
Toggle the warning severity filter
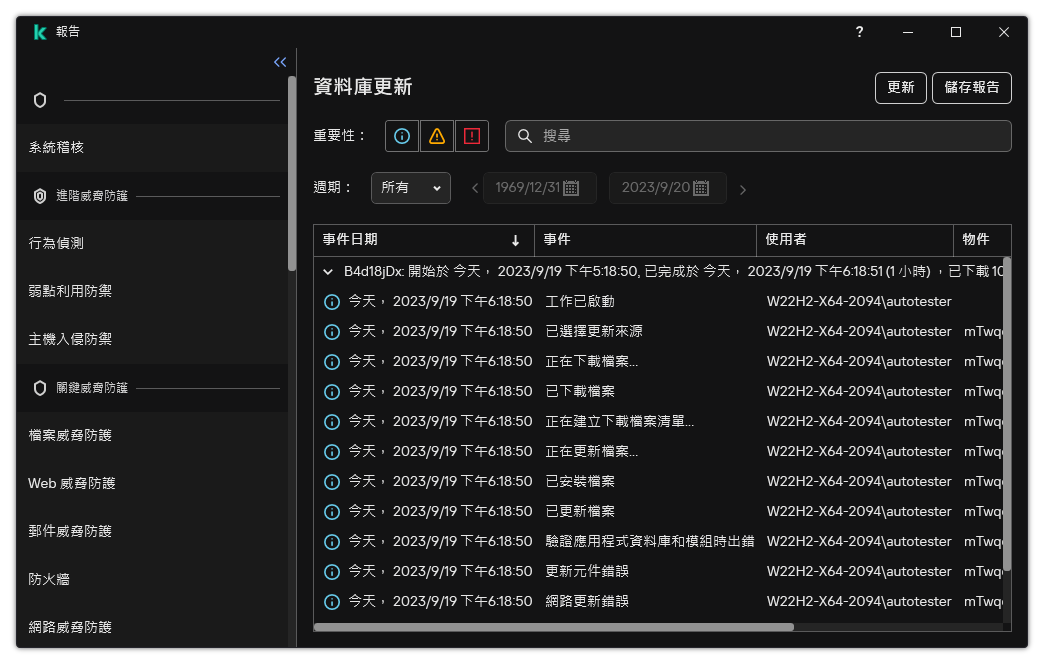pos(436,135)
